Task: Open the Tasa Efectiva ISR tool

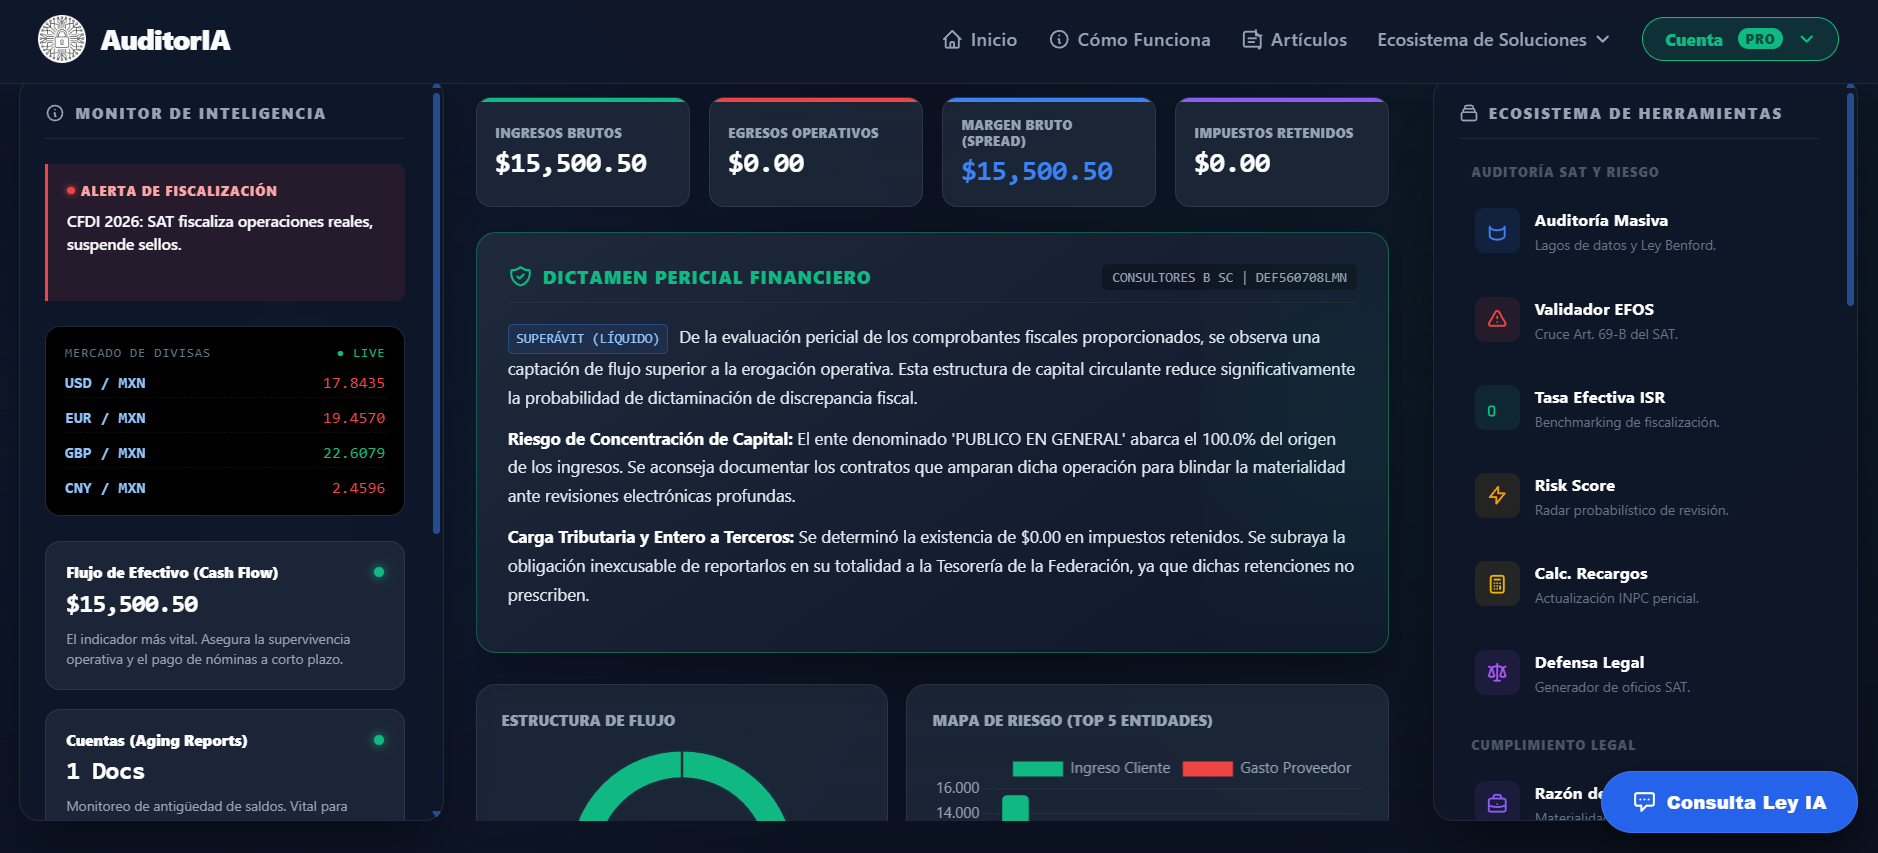Action: point(1640,408)
